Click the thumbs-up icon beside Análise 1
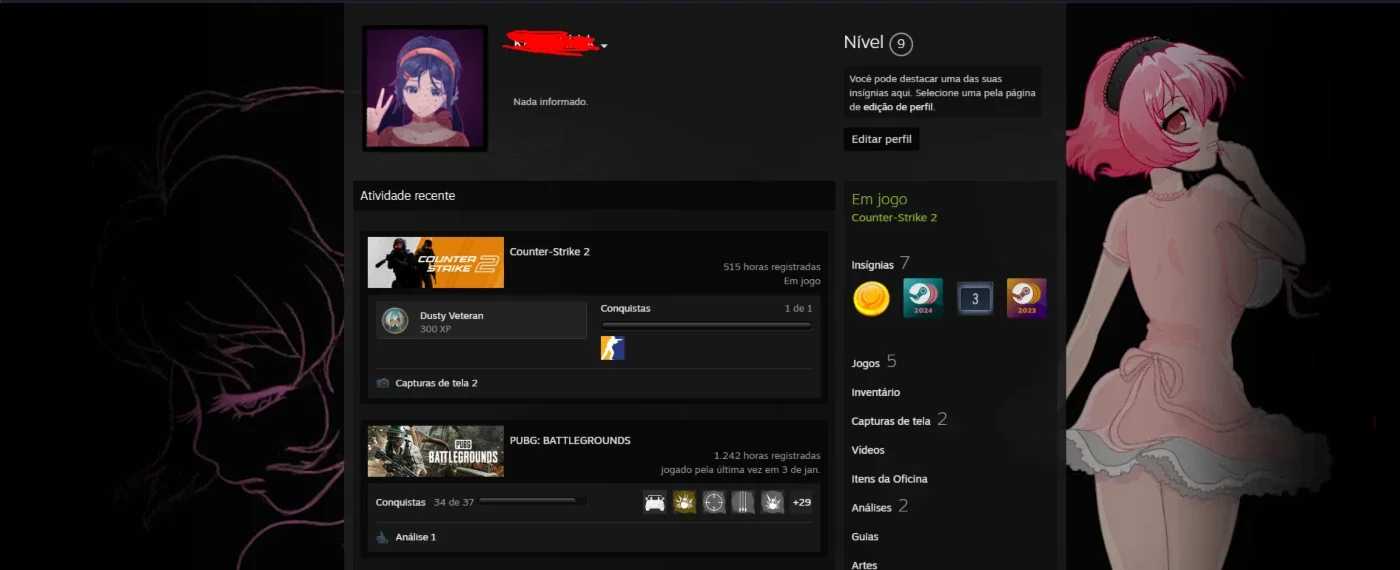Screen dimensions: 1400x570 (382, 537)
